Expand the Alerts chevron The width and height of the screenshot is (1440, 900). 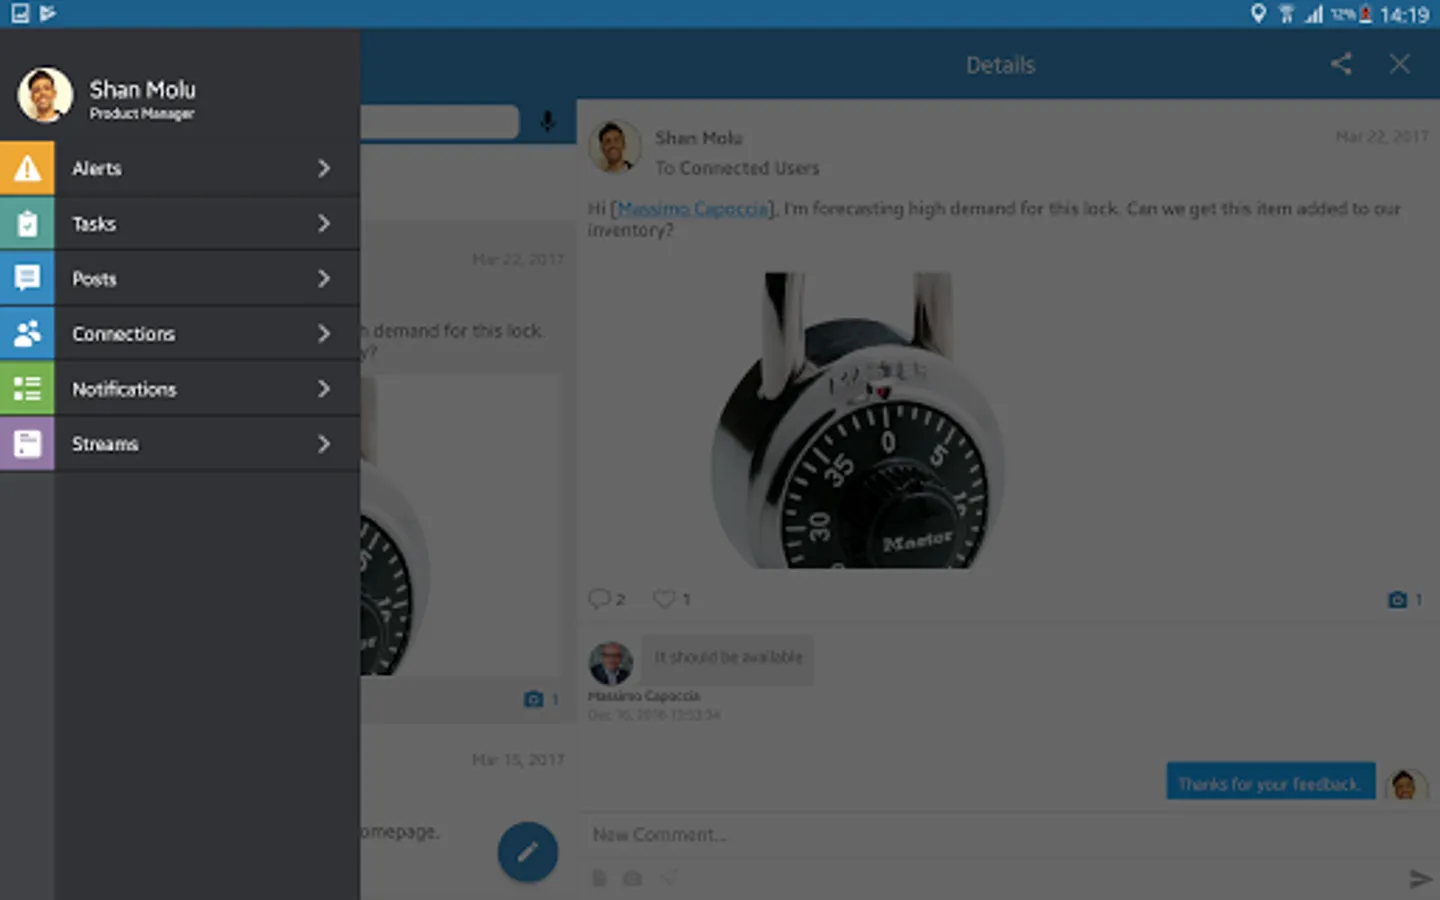tap(324, 168)
